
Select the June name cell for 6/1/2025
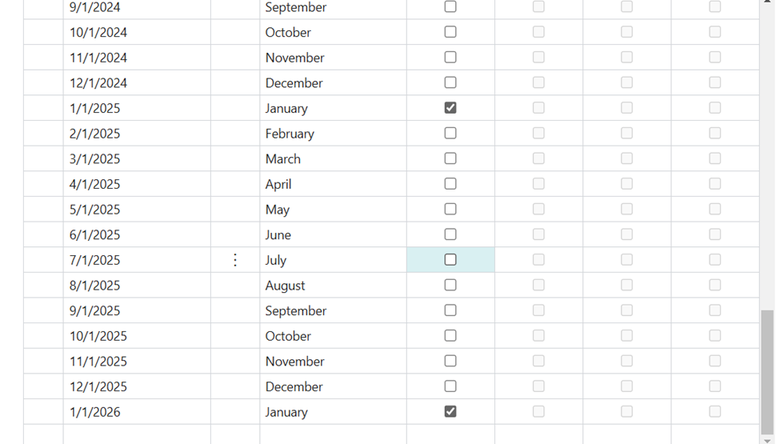tap(333, 235)
